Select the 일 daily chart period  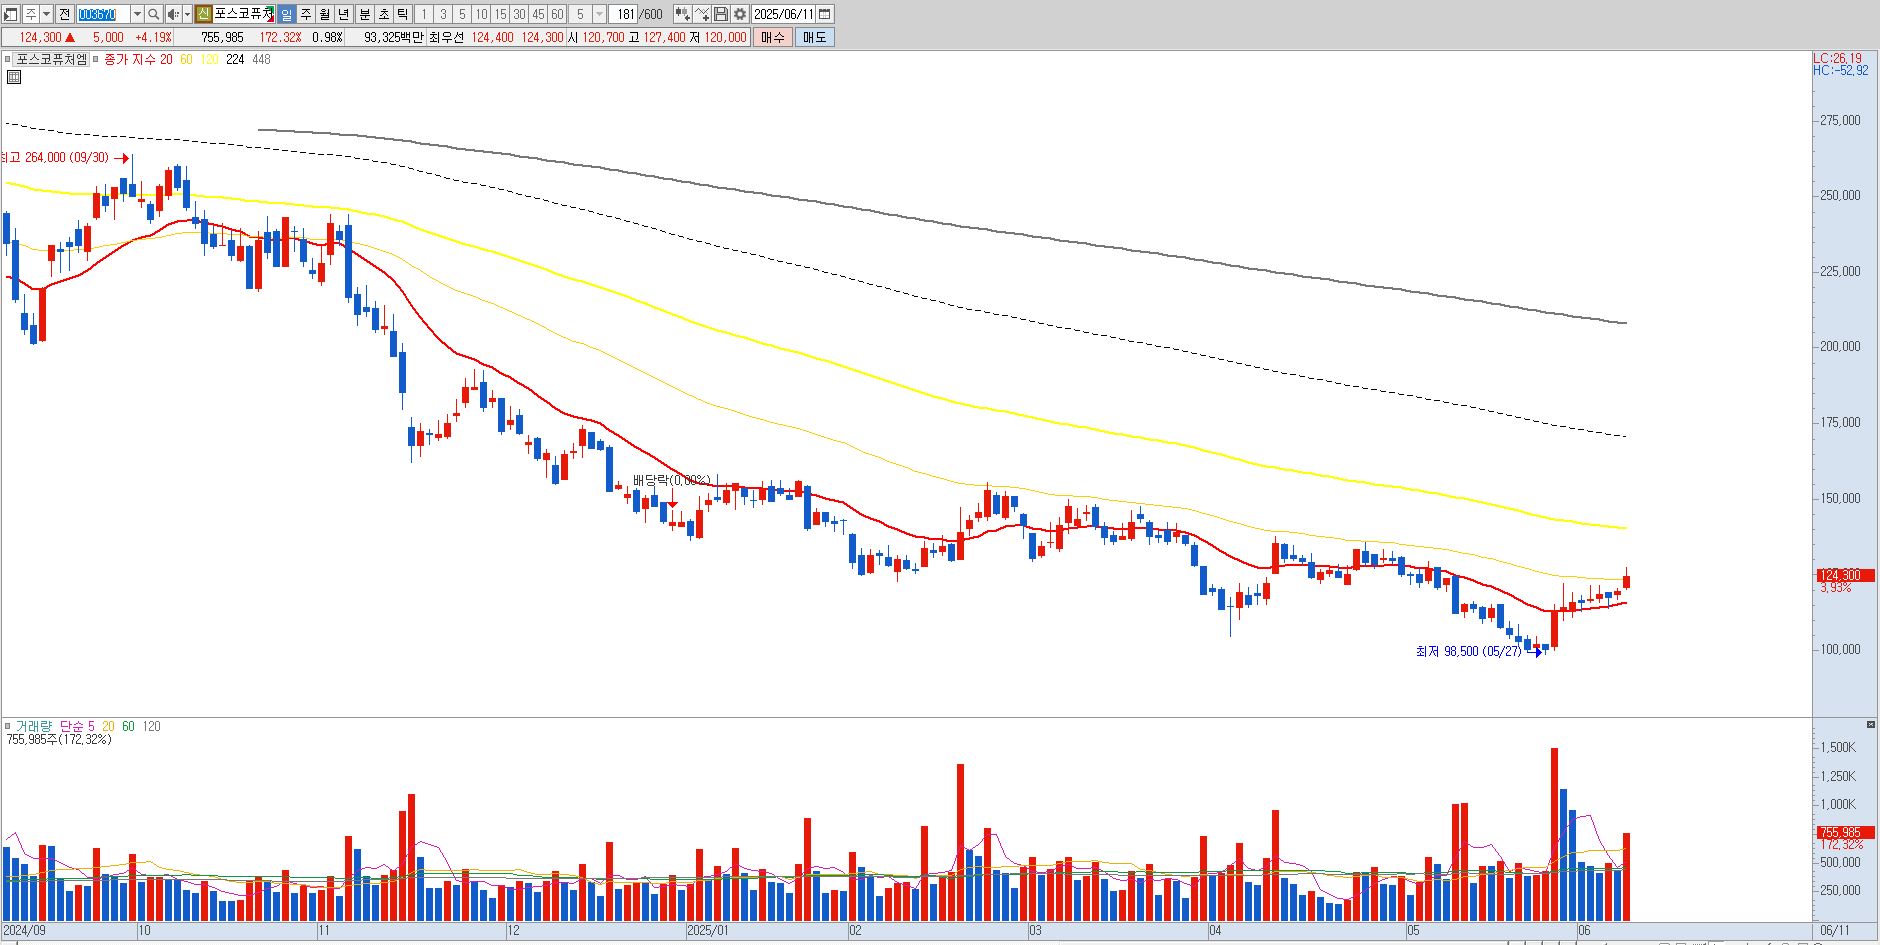(x=286, y=14)
